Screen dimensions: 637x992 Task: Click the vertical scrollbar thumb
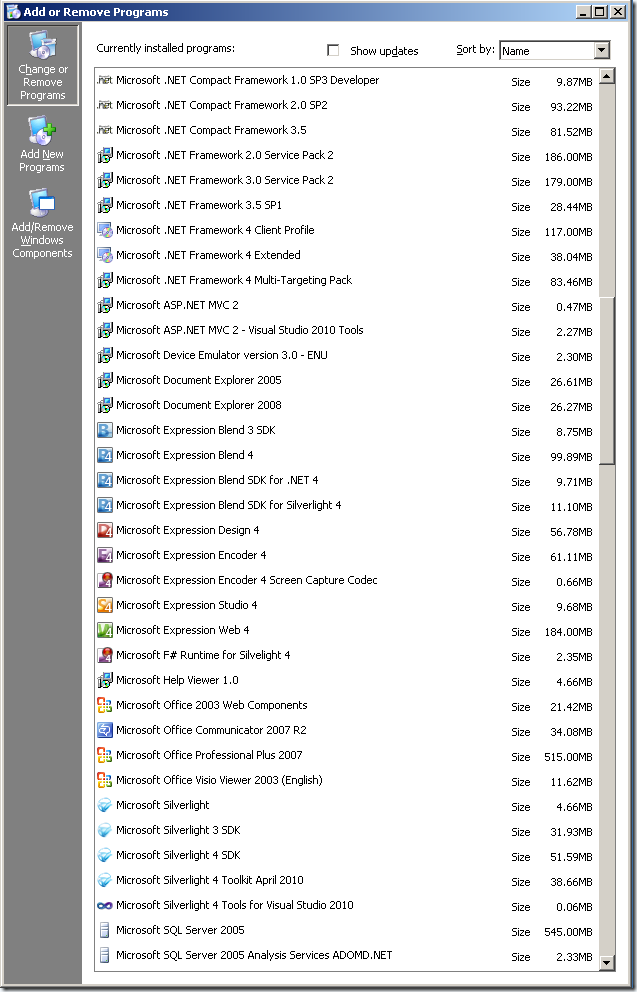click(x=607, y=380)
